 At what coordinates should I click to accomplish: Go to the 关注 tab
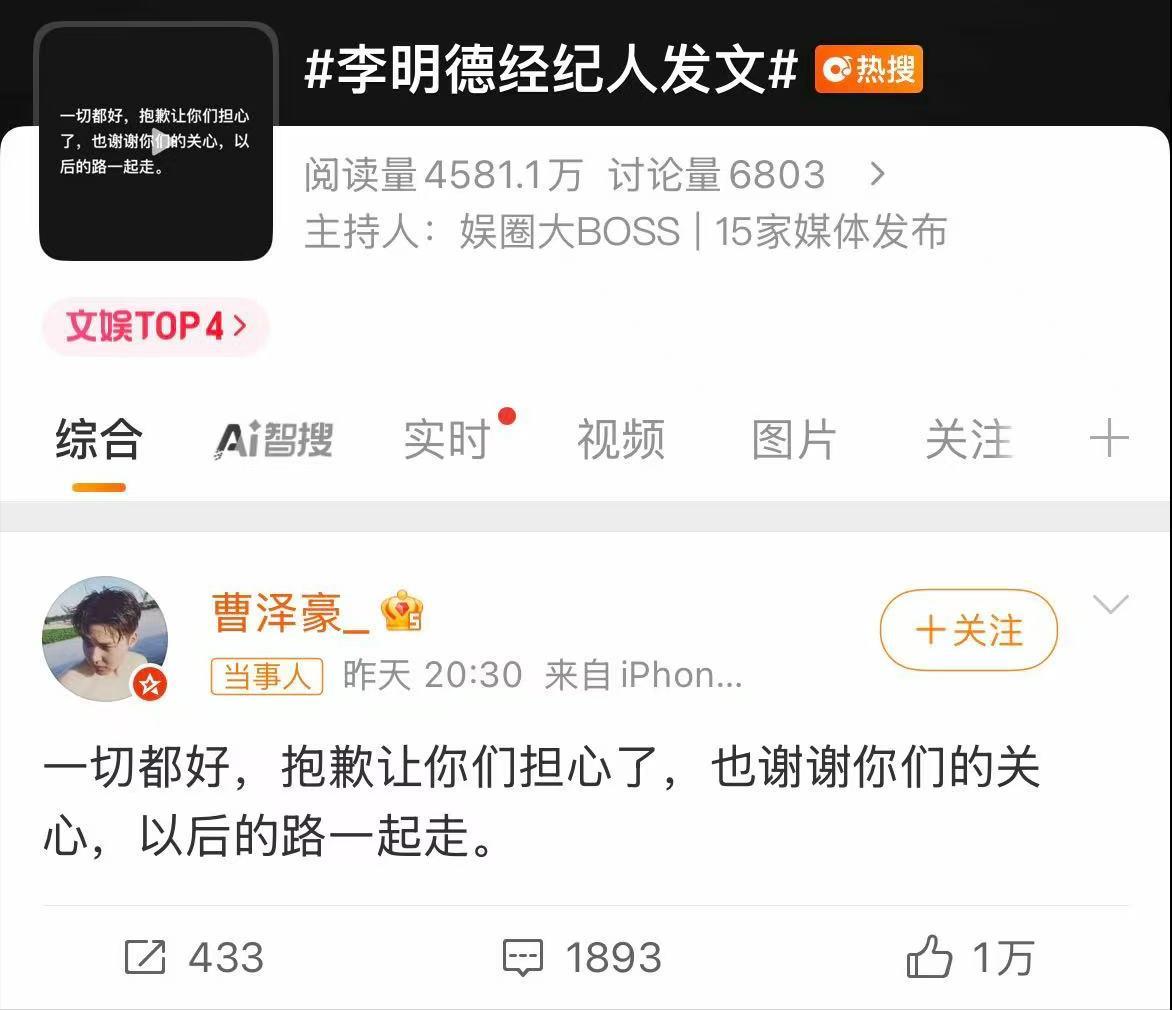tap(968, 439)
